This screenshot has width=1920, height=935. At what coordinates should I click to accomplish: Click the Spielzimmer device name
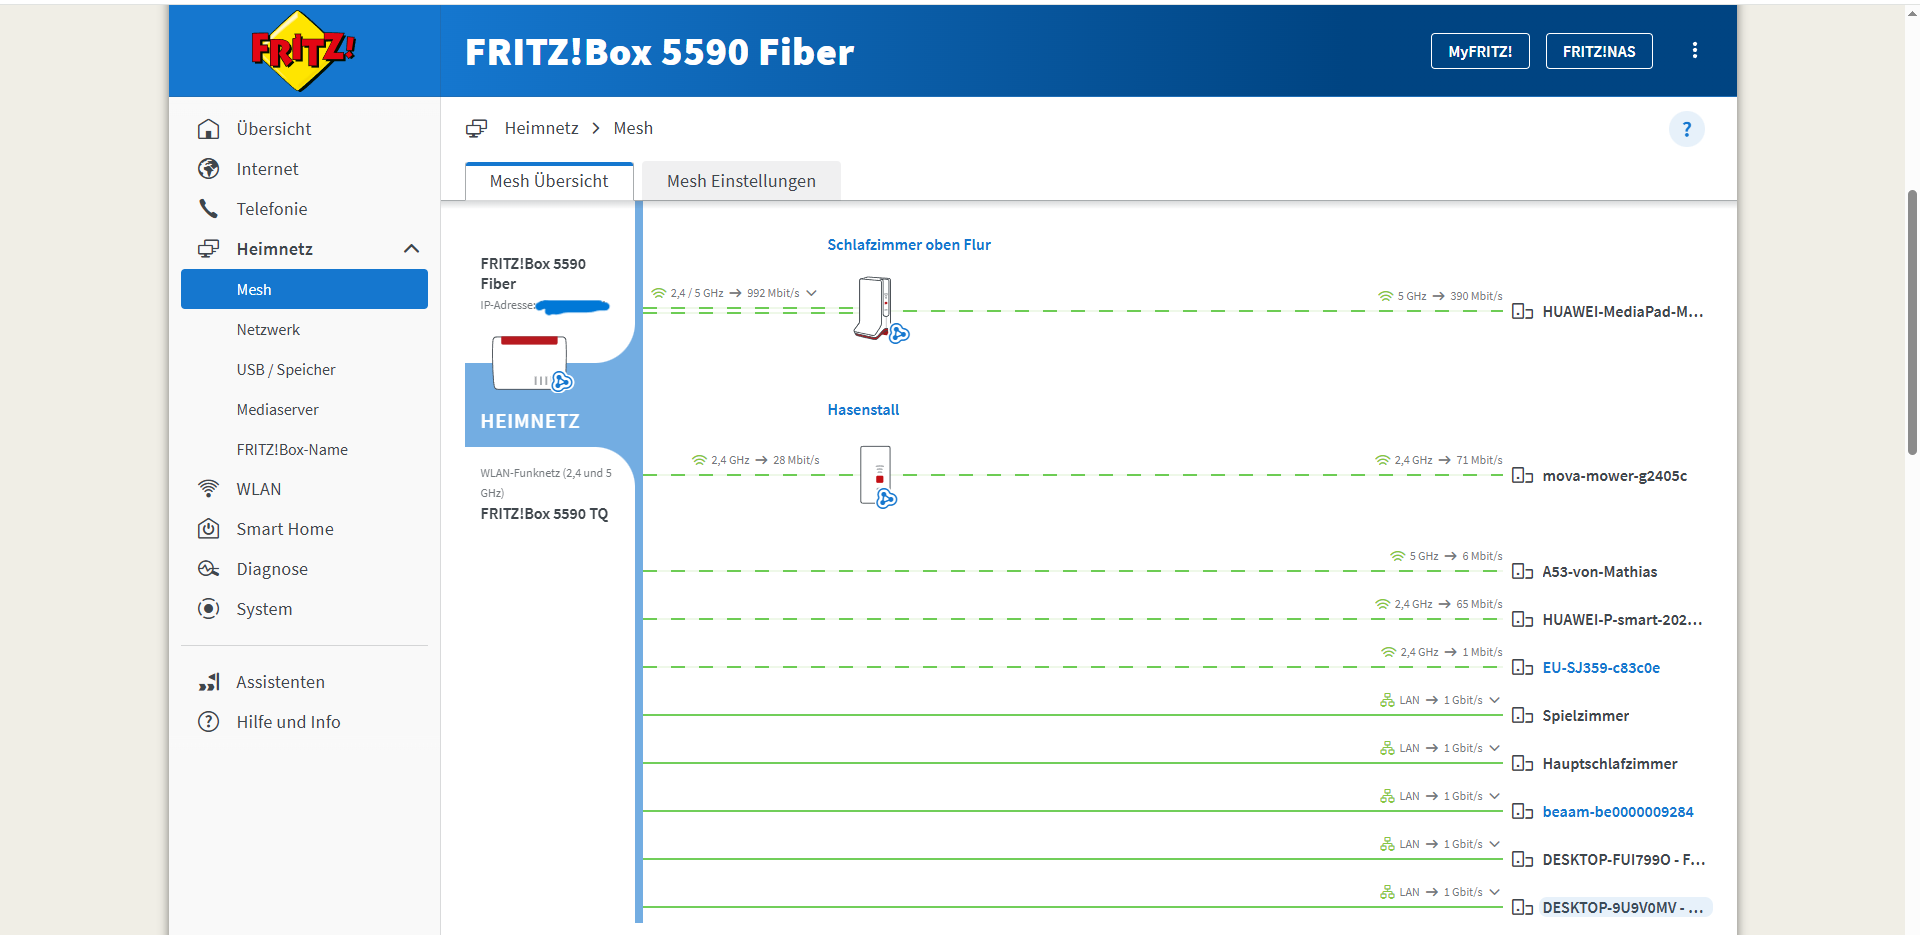(x=1585, y=716)
